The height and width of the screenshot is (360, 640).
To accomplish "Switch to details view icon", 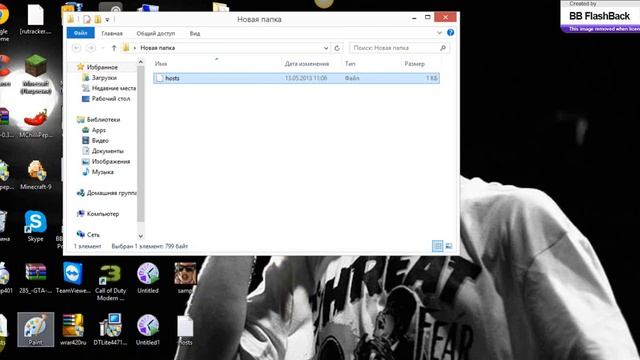I will 438,246.
